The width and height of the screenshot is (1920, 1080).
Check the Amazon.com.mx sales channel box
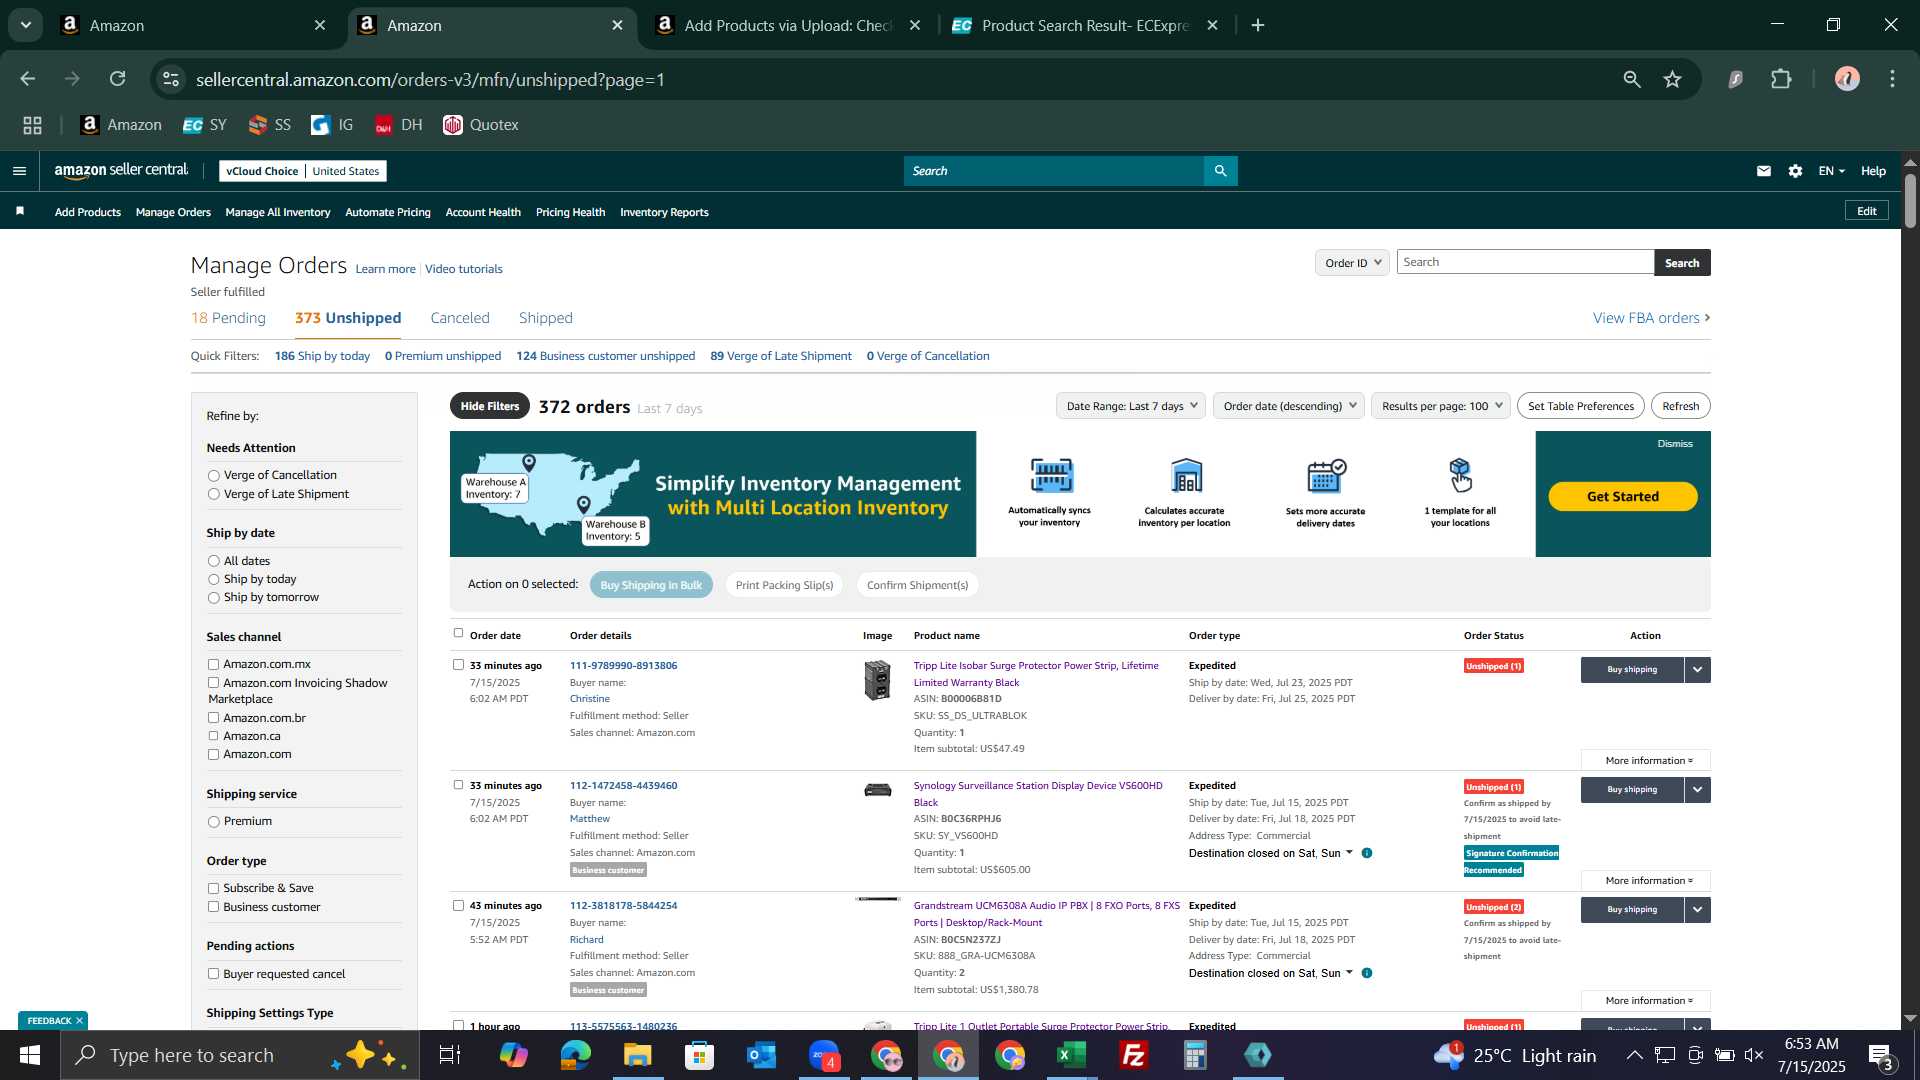click(213, 664)
